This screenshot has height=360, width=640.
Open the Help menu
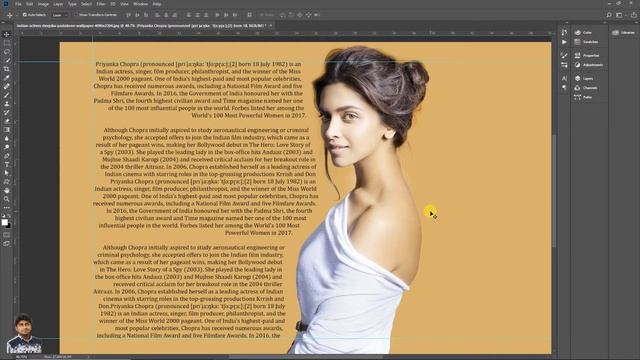[x=157, y=4]
